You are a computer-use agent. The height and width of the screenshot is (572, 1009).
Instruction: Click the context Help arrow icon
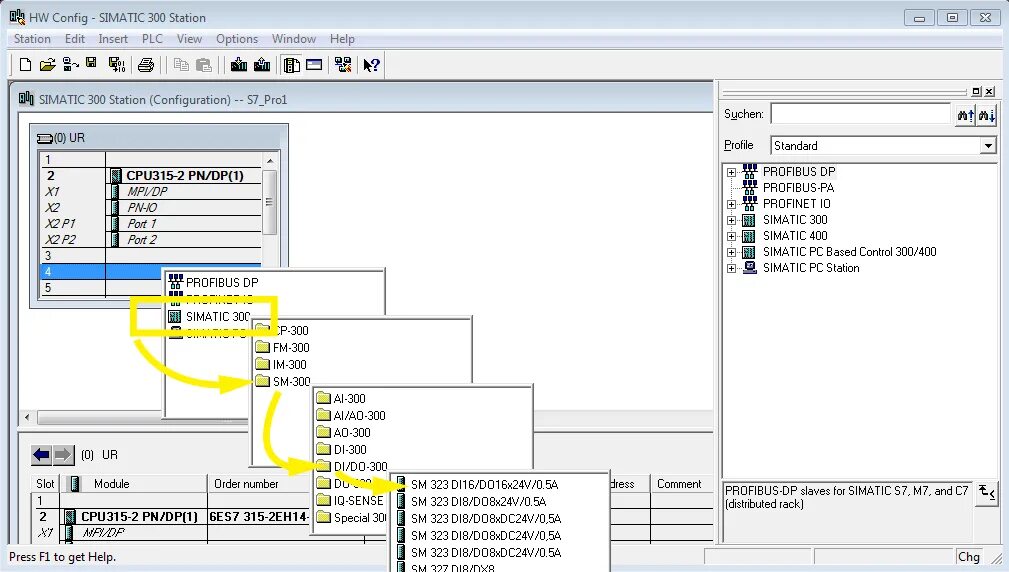coord(371,65)
